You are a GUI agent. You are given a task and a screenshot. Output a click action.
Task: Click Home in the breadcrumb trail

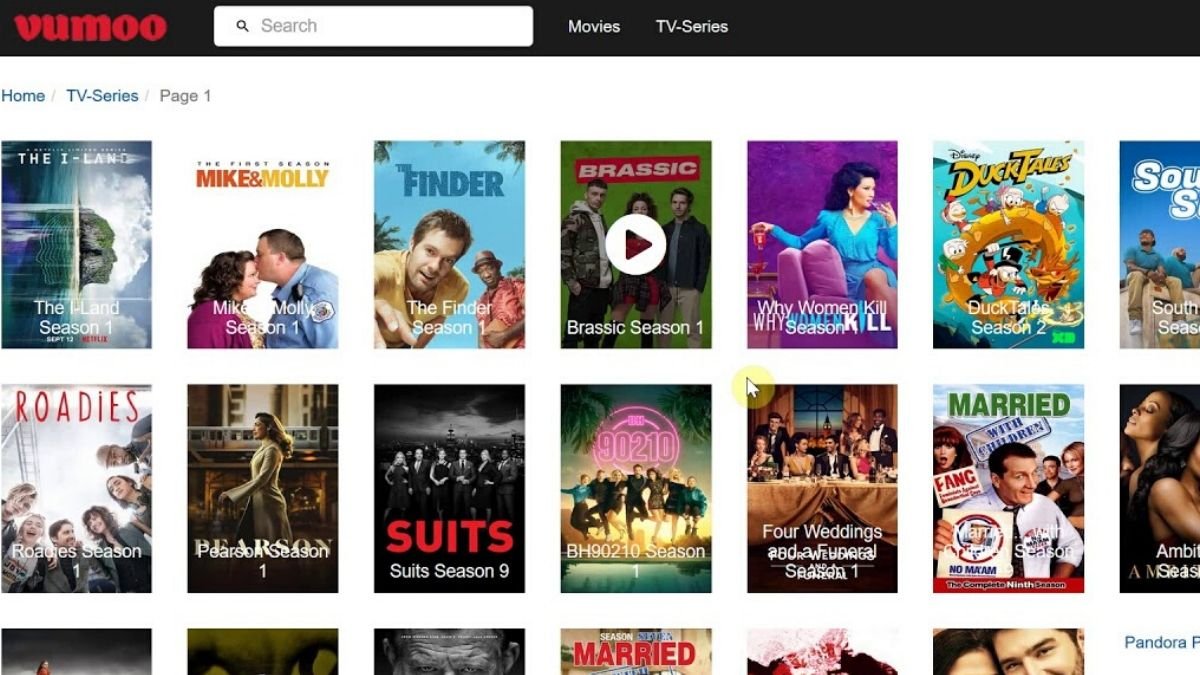point(23,95)
